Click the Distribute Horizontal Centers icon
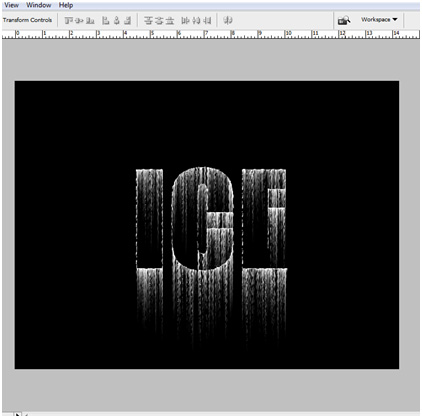 coord(196,21)
